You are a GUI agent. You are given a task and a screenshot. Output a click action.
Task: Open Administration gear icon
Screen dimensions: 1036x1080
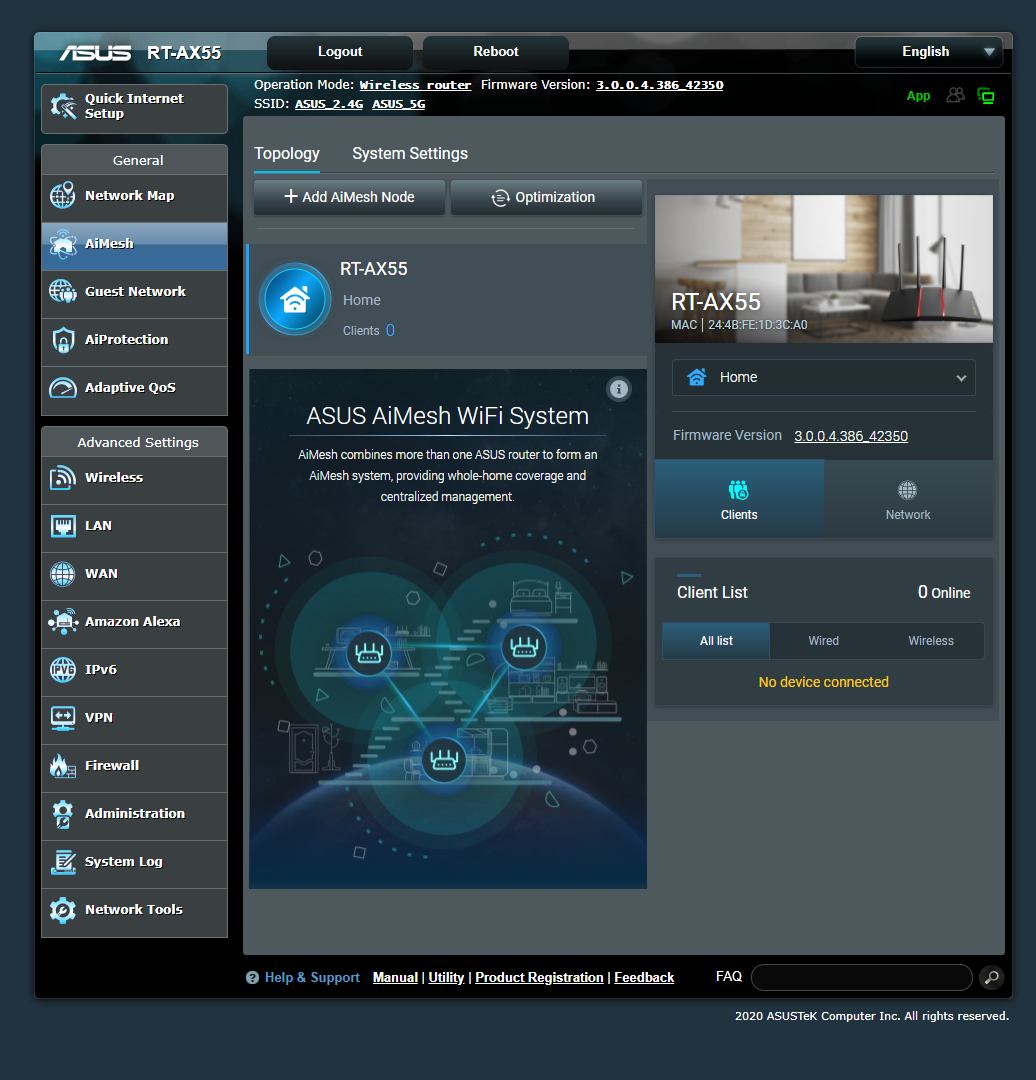pos(63,813)
